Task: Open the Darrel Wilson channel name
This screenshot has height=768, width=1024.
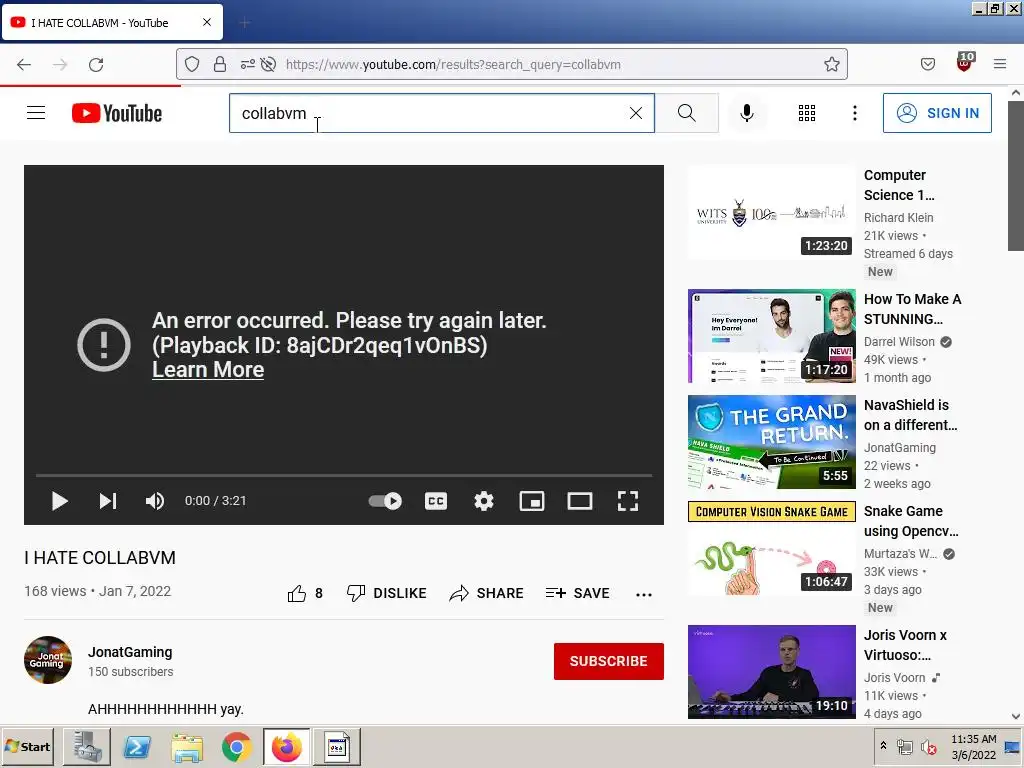Action: (899, 342)
